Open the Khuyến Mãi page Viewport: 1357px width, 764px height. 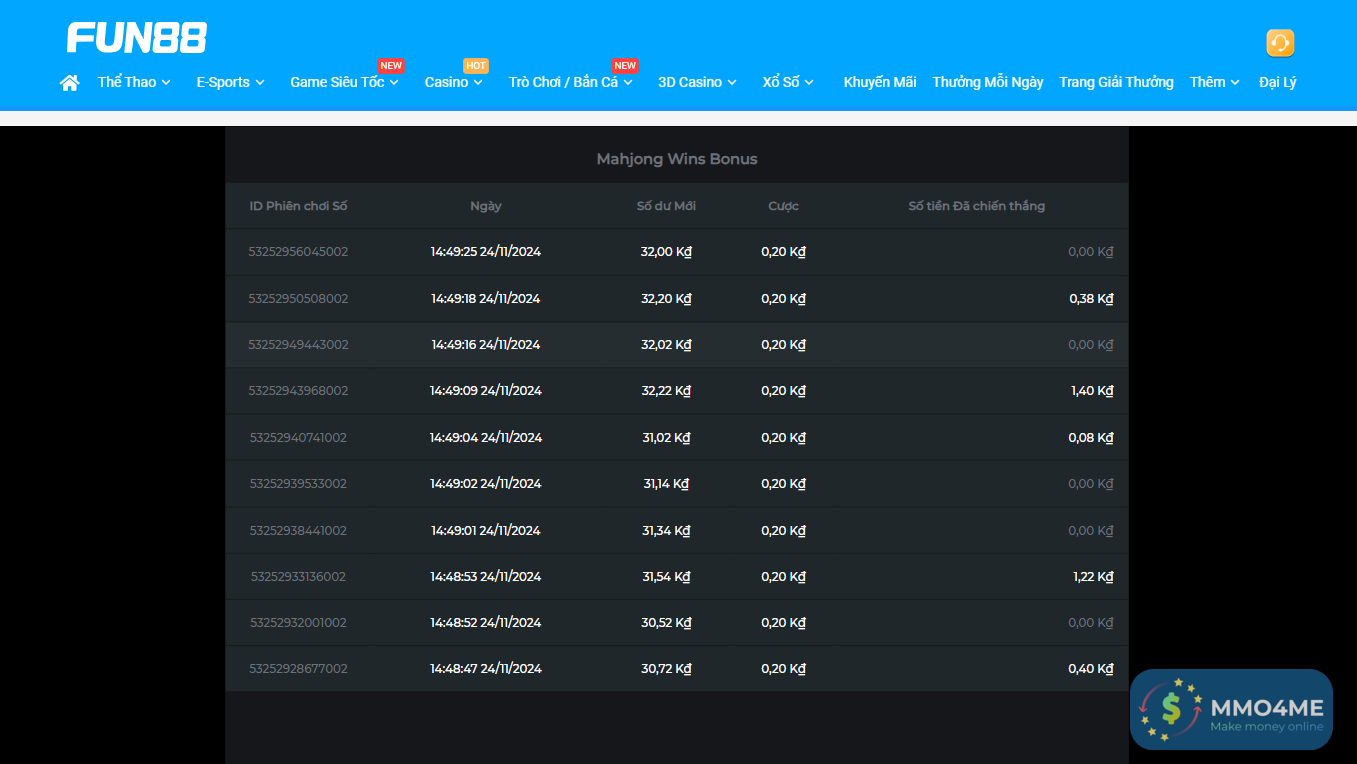pos(880,82)
